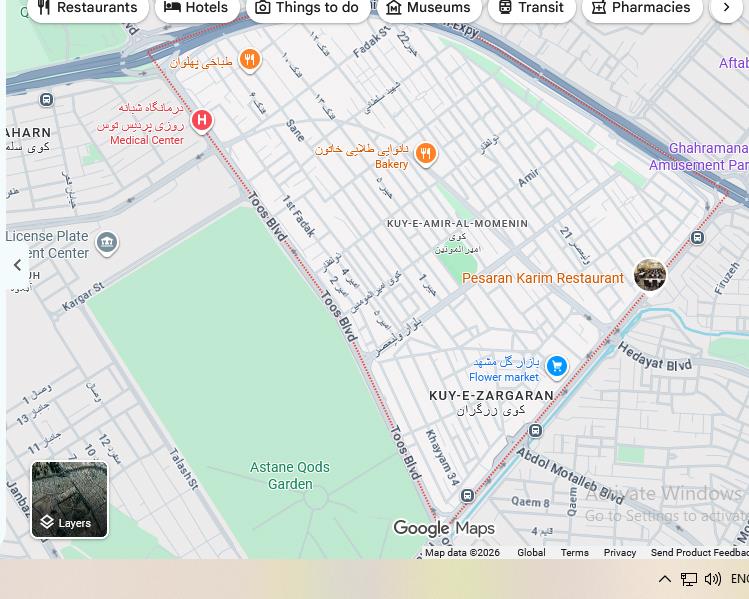Viewport: 749px width, 599px height.
Task: Expand the collapsed side panel arrow
Action: click(17, 265)
